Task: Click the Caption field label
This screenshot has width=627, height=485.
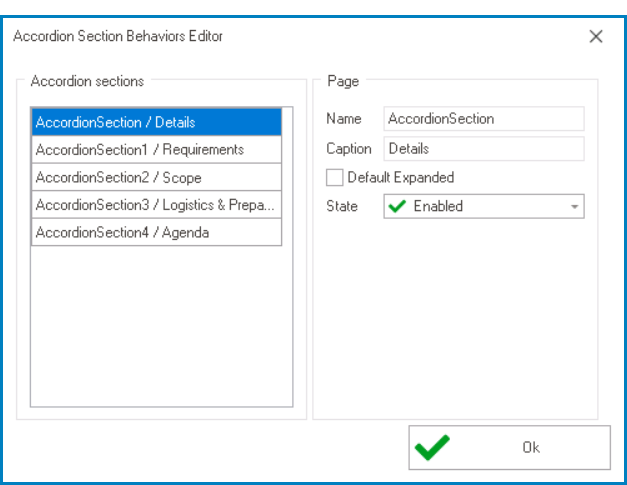Action: (x=349, y=149)
